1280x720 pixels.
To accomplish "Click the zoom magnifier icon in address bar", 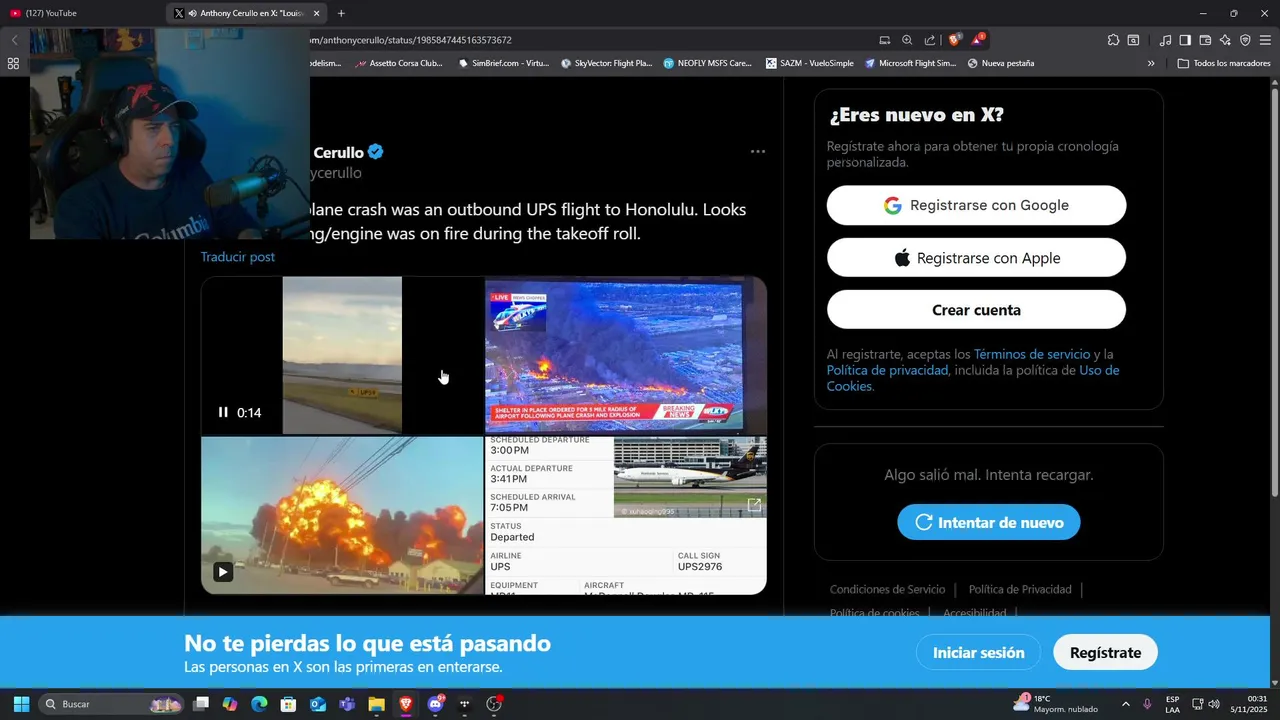I will click(907, 40).
